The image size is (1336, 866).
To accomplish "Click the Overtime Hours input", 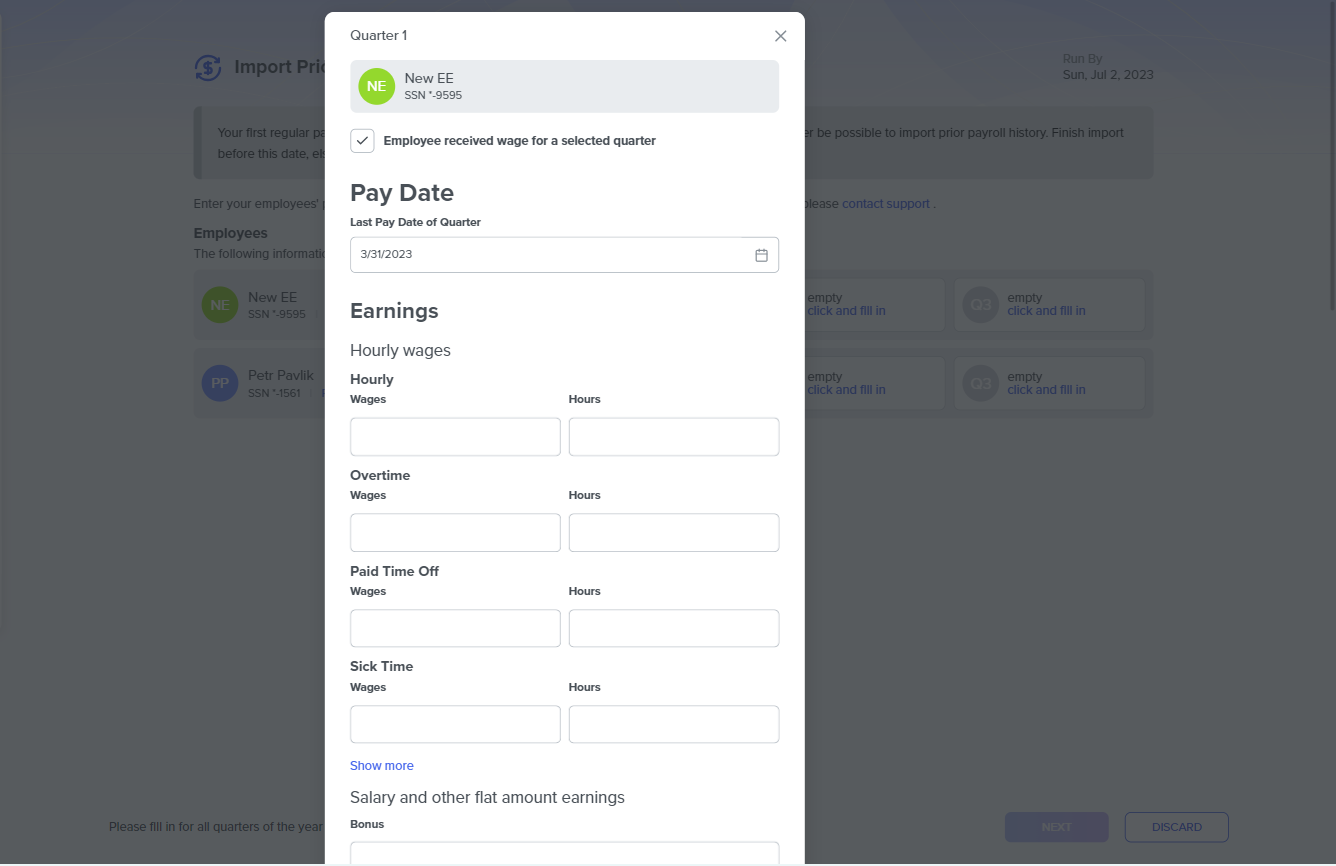I will [674, 533].
